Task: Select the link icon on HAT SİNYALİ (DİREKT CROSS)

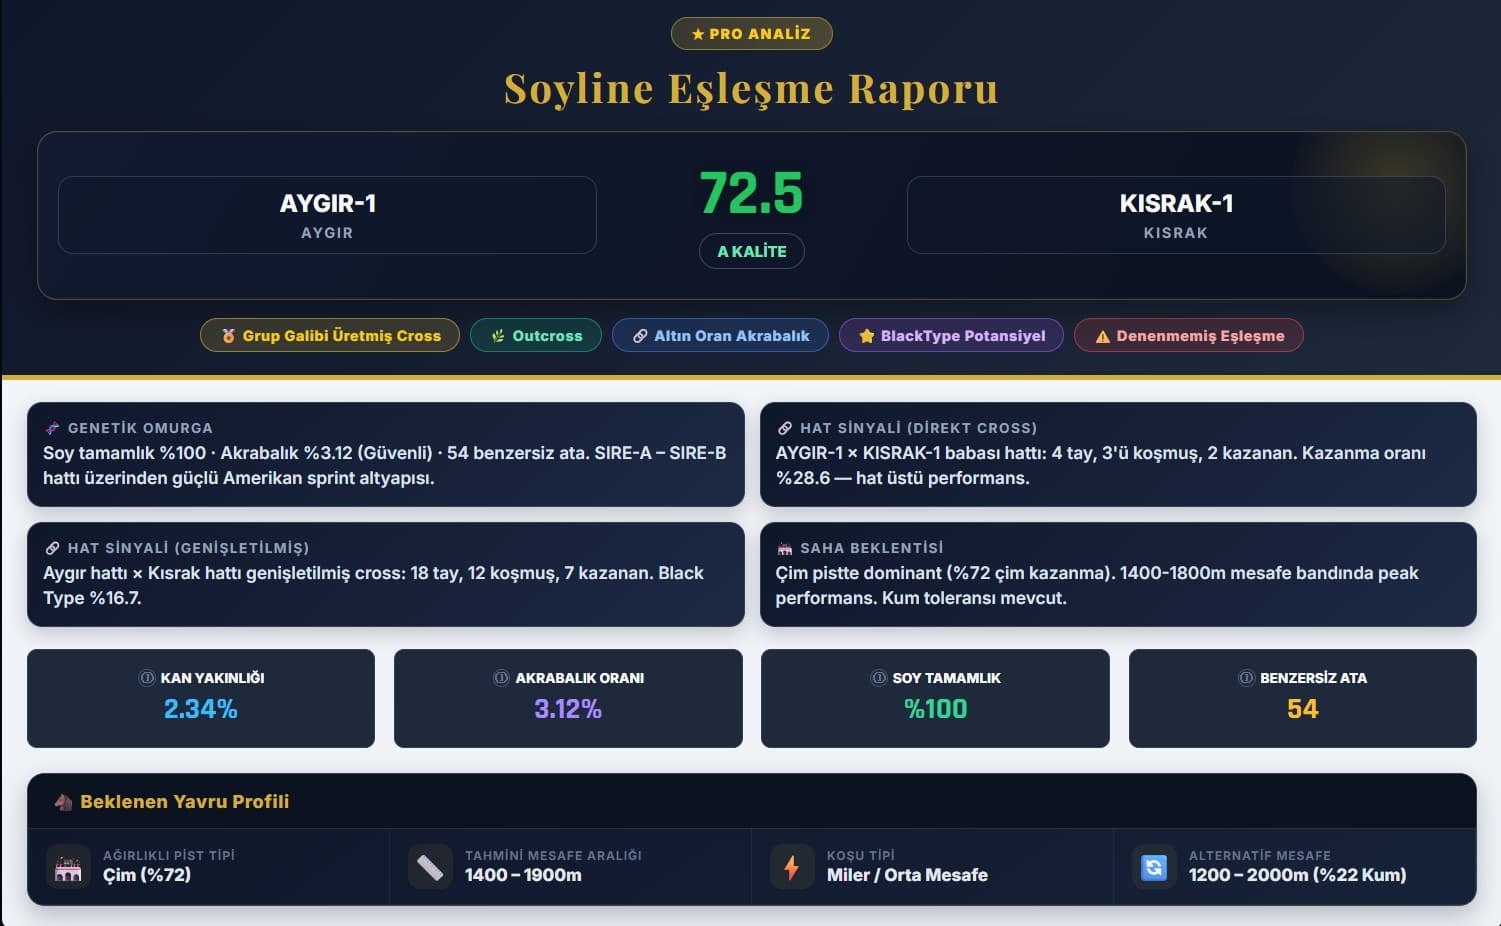Action: [787, 427]
